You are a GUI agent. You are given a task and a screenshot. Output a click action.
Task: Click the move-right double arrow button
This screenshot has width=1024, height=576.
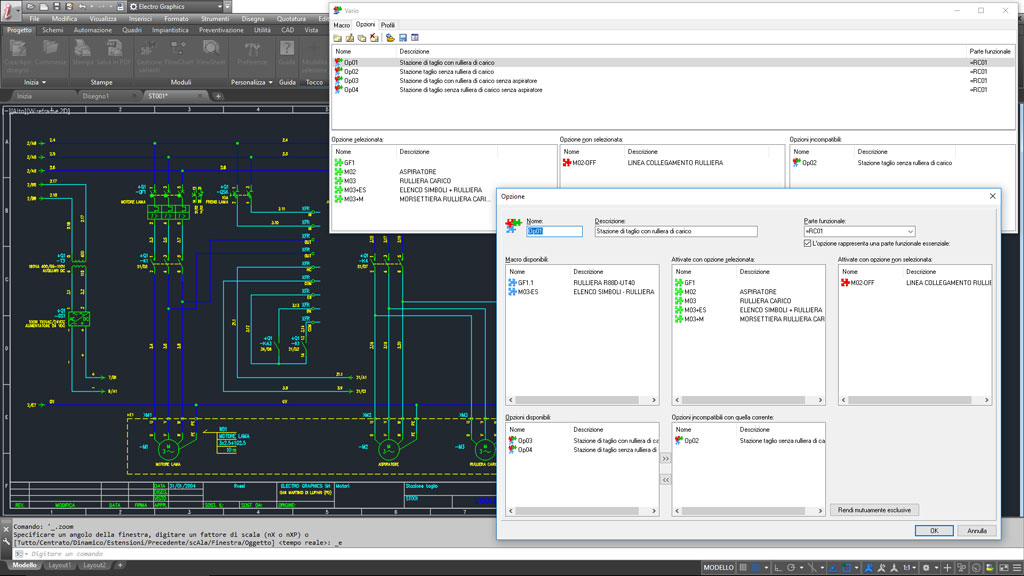[x=666, y=458]
